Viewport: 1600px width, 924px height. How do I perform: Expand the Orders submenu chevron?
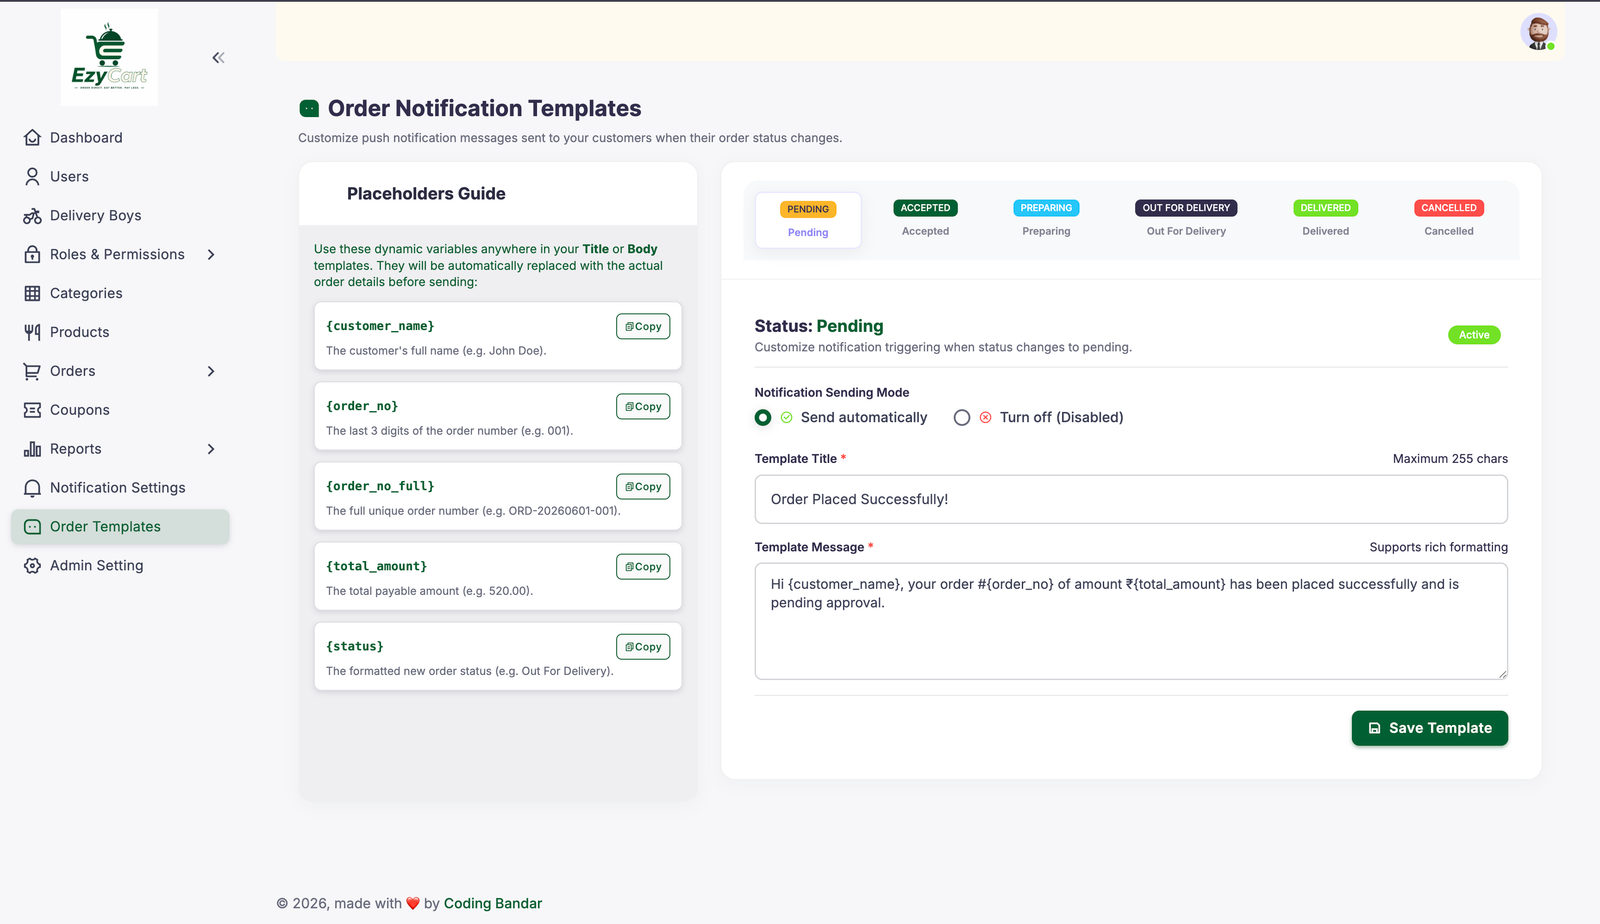click(x=211, y=371)
